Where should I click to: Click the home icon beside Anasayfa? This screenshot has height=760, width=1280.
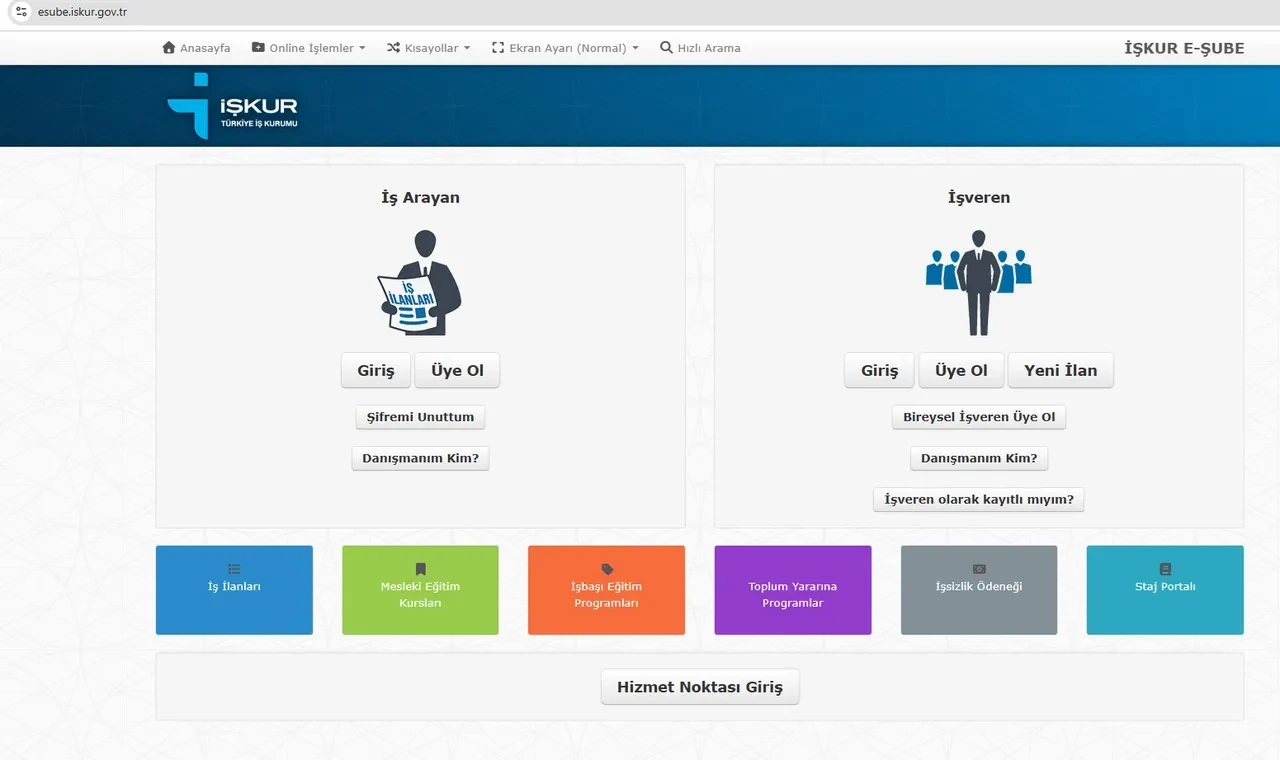tap(168, 48)
